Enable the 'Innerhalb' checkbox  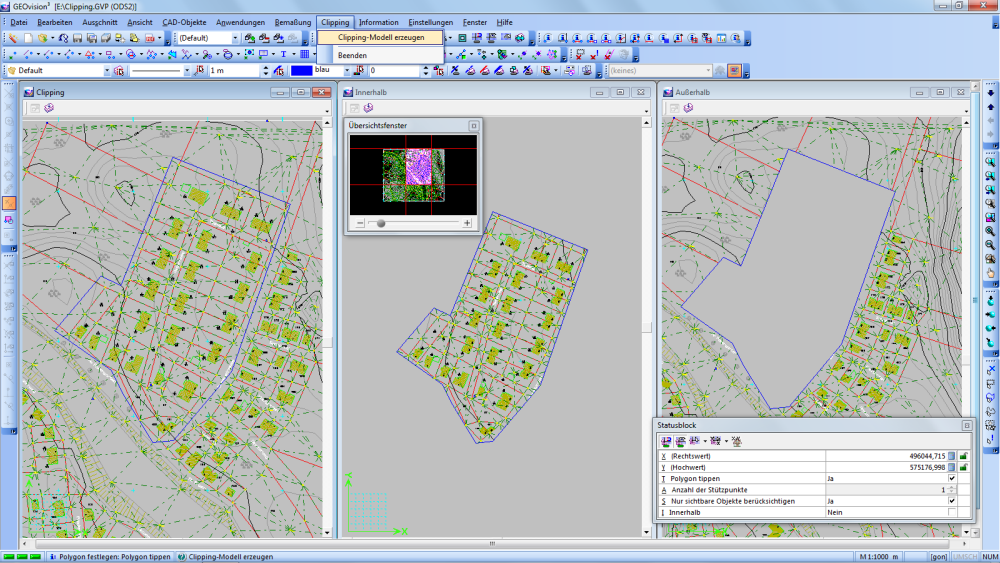tap(952, 512)
